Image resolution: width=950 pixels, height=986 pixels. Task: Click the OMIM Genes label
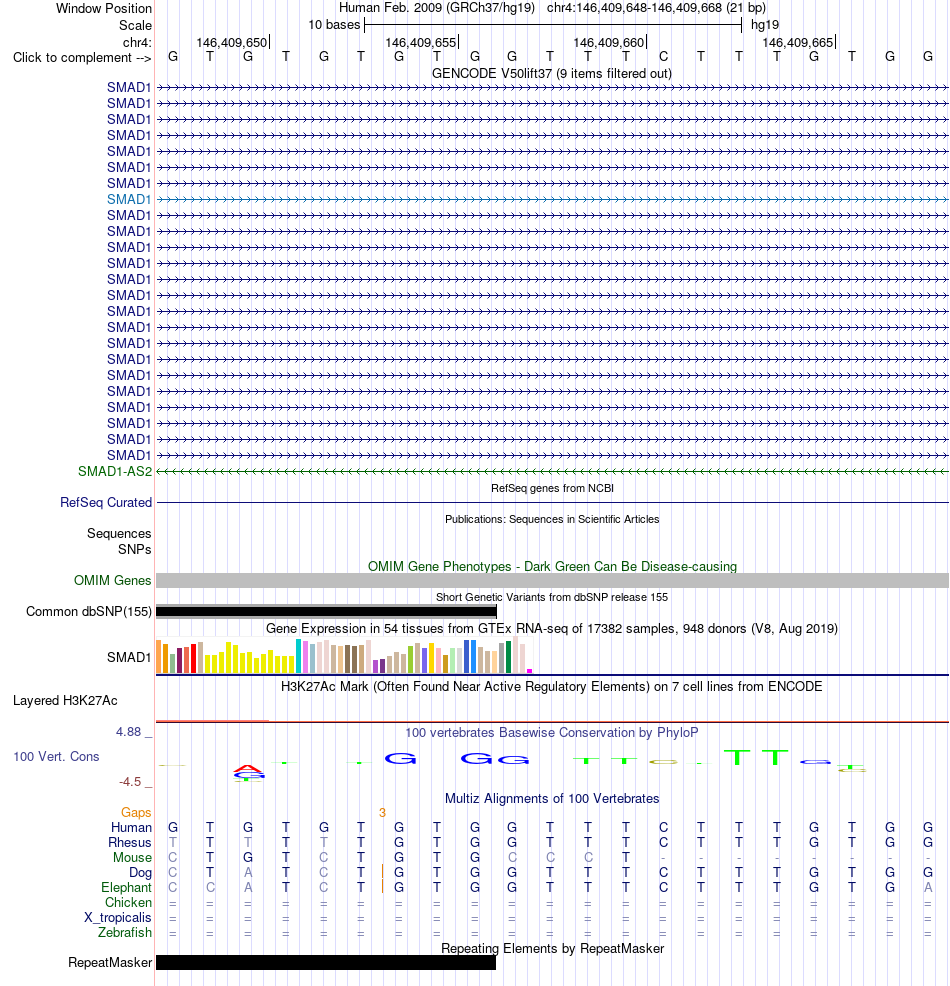click(113, 580)
